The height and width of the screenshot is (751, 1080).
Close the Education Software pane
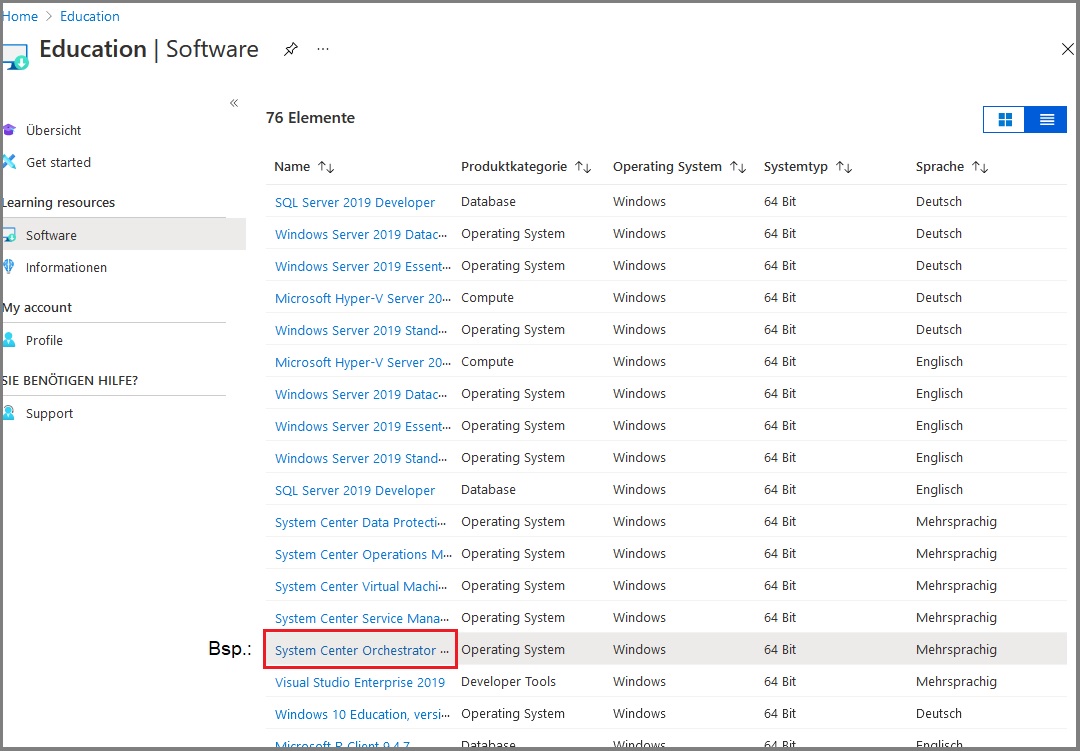tap(1067, 49)
